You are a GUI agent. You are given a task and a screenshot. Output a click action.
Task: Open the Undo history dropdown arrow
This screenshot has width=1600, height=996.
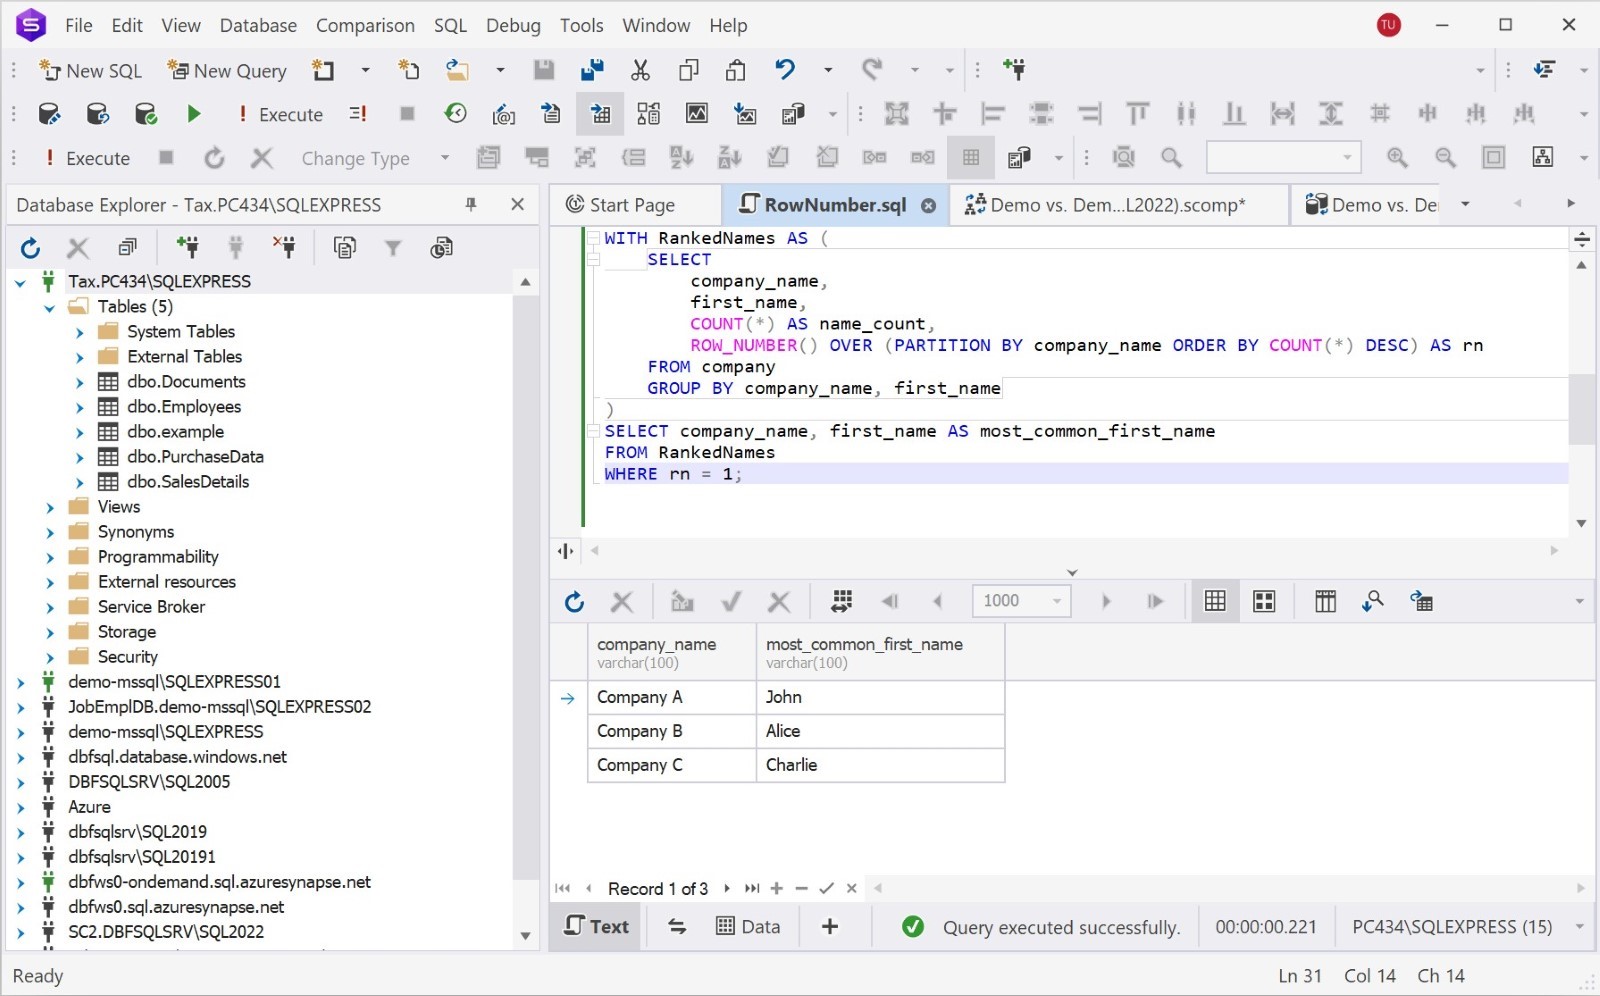pos(827,70)
